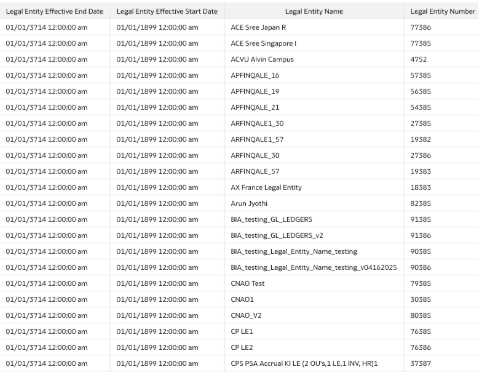Click the CNAO_V2 entity name
The image size is (478, 372).
click(246, 315)
